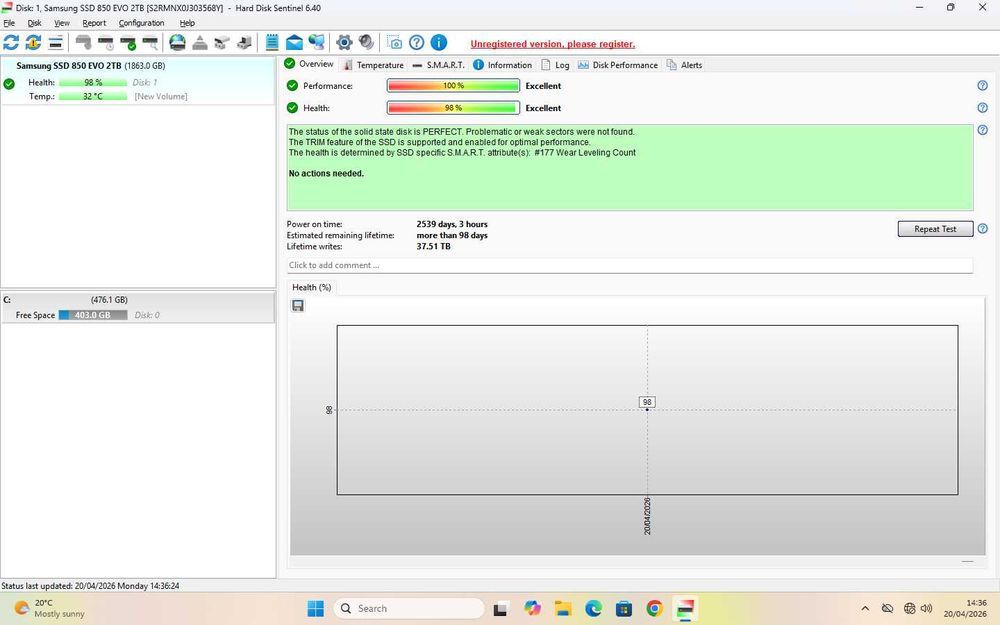Click 'more than 98 days' remaining lifetime value
1000x625 pixels.
[452, 235]
